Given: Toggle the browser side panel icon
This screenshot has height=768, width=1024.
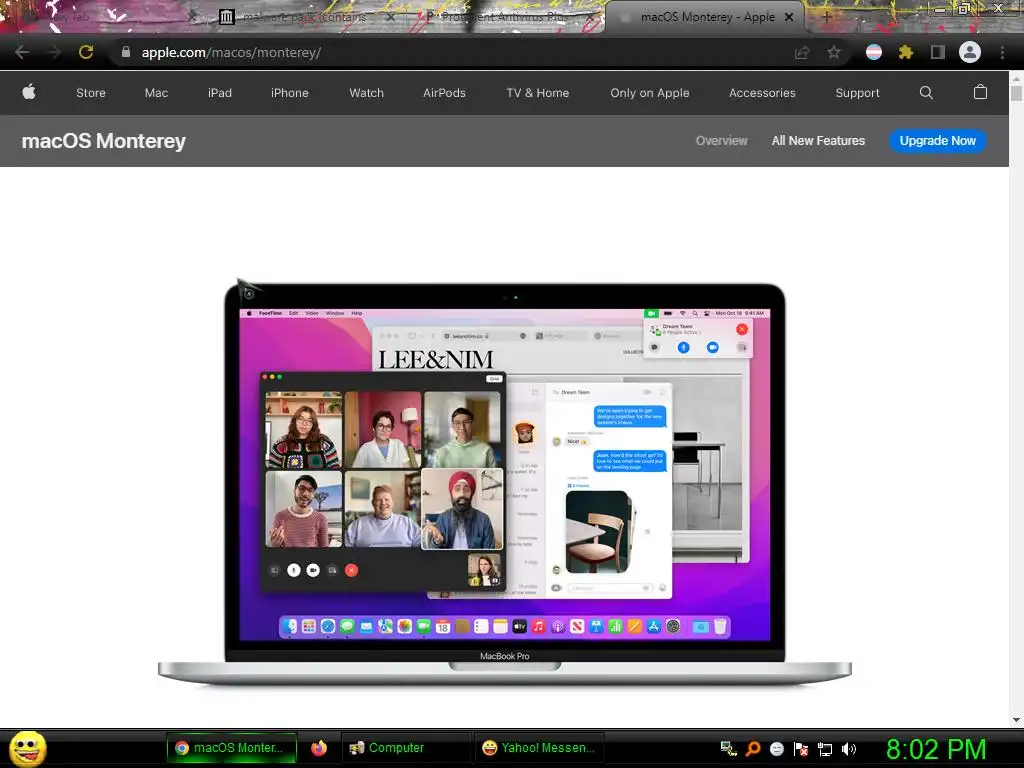Looking at the screenshot, I should pyautogui.click(x=938, y=52).
